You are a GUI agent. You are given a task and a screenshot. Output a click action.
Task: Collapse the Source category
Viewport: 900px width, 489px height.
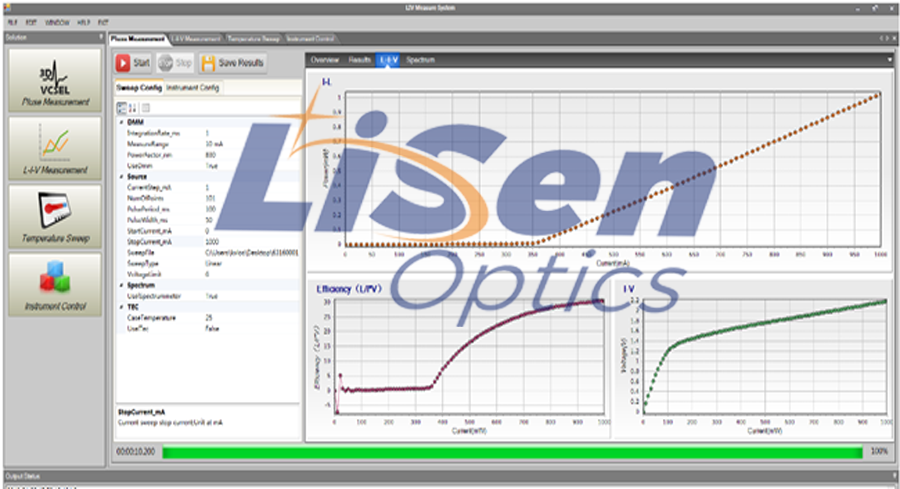coord(121,177)
